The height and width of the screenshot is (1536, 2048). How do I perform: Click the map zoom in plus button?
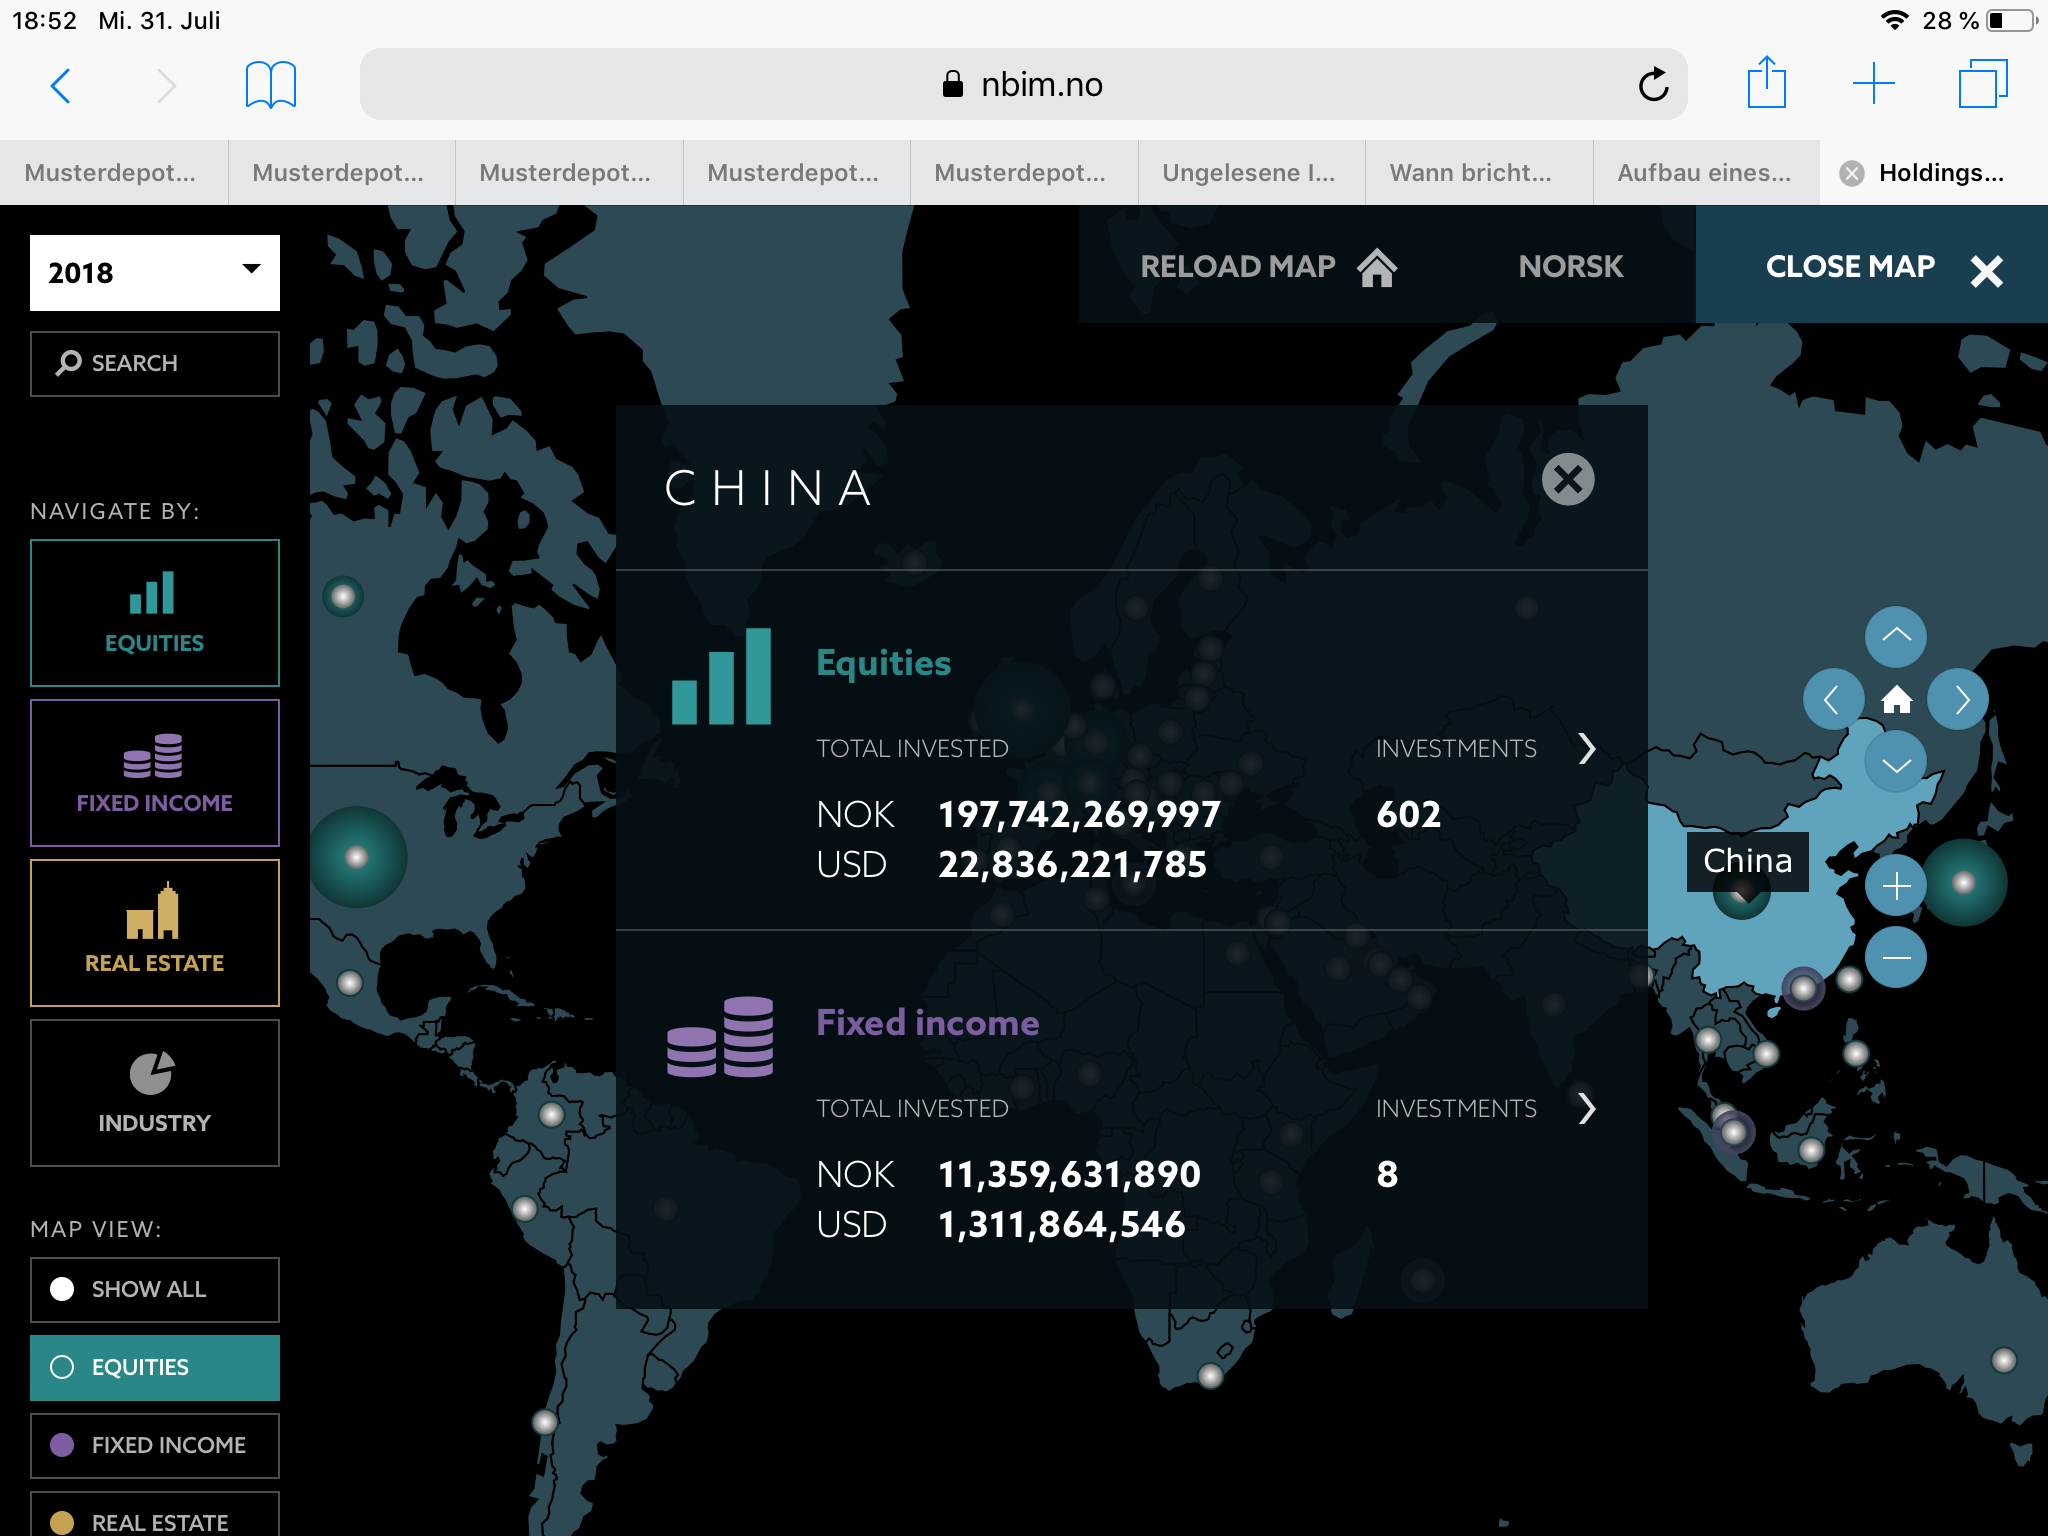1896,886
